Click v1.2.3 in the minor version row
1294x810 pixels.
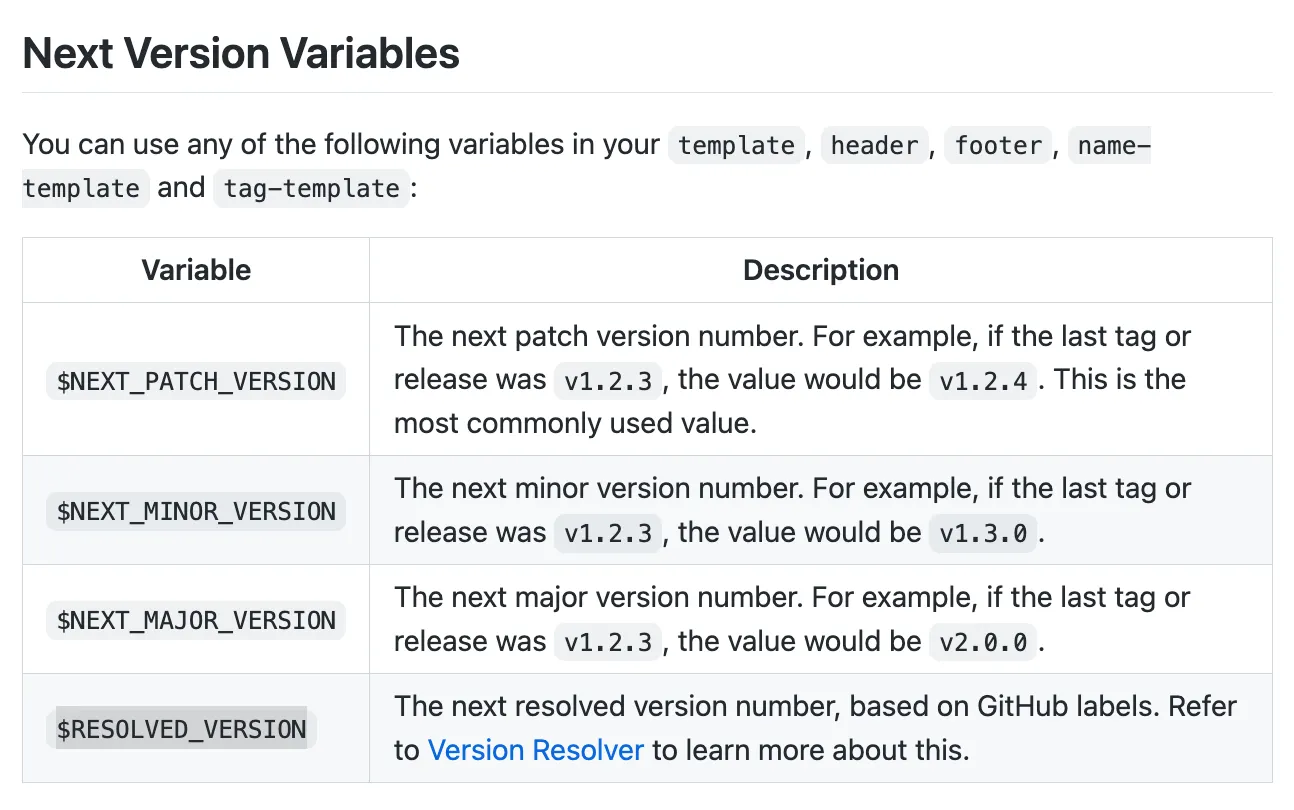tap(608, 533)
